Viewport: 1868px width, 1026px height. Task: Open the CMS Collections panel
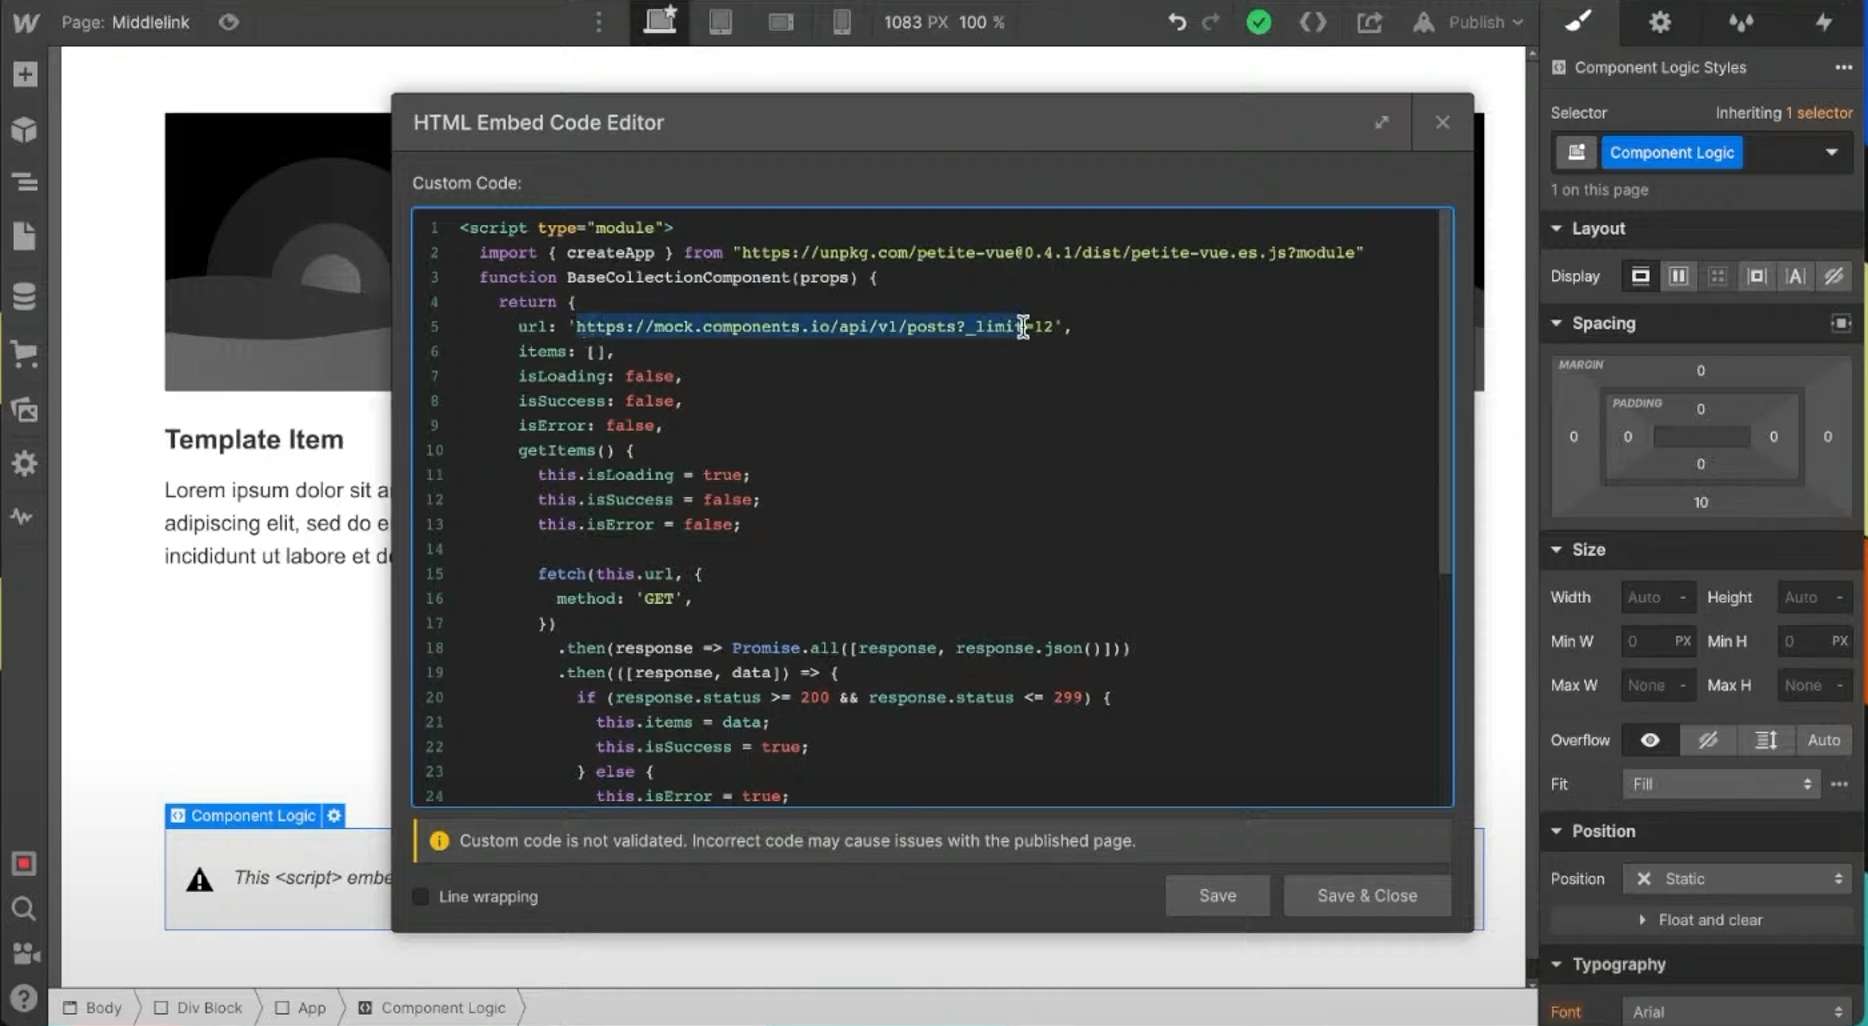25,296
